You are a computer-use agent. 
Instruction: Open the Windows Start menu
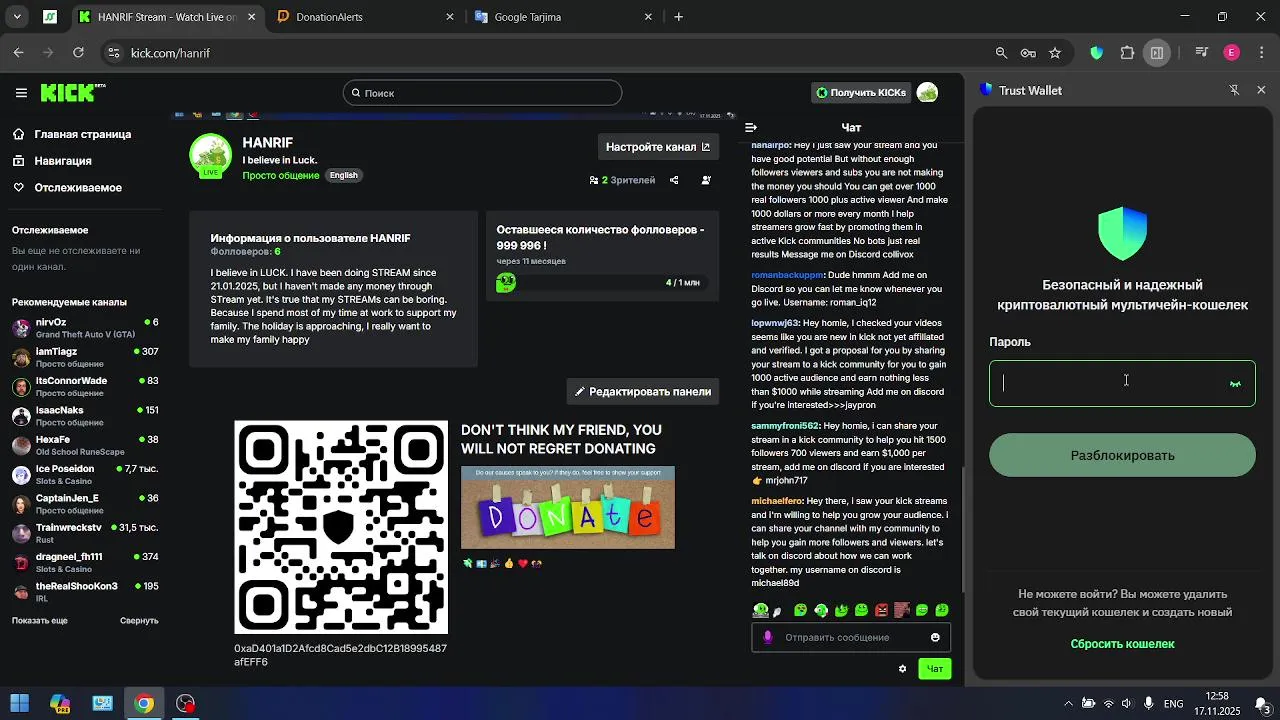coord(19,703)
